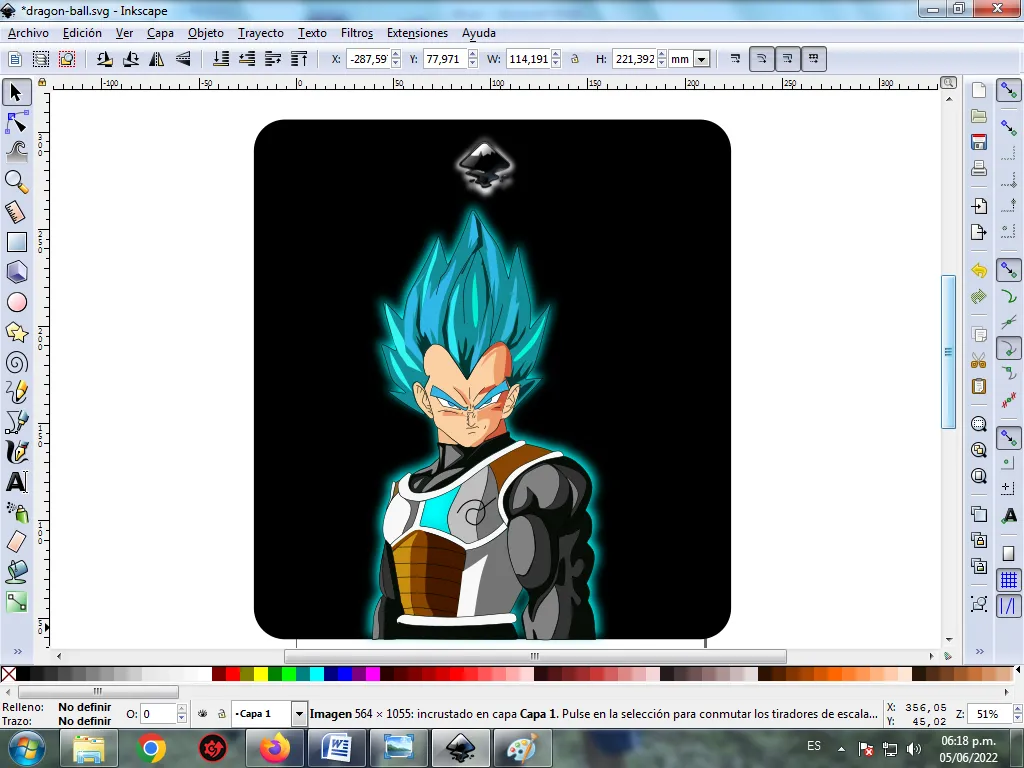Expand right toolbar overflow chevron
This screenshot has width=1024, height=768.
click(980, 651)
